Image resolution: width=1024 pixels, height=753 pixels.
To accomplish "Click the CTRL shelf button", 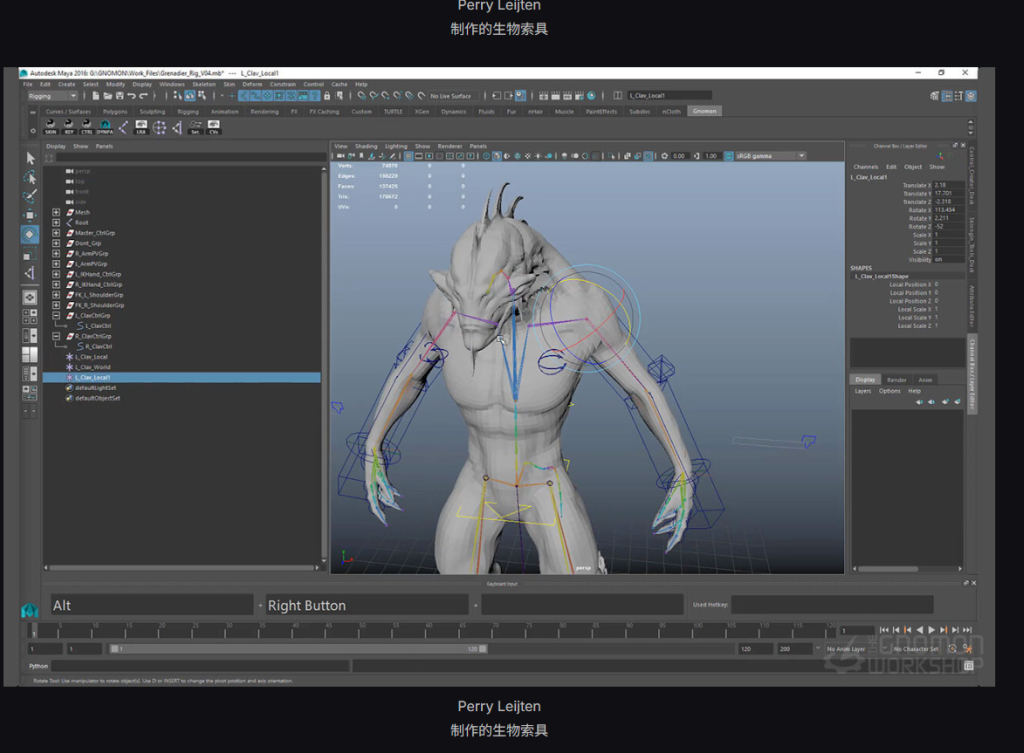I will tap(86, 127).
